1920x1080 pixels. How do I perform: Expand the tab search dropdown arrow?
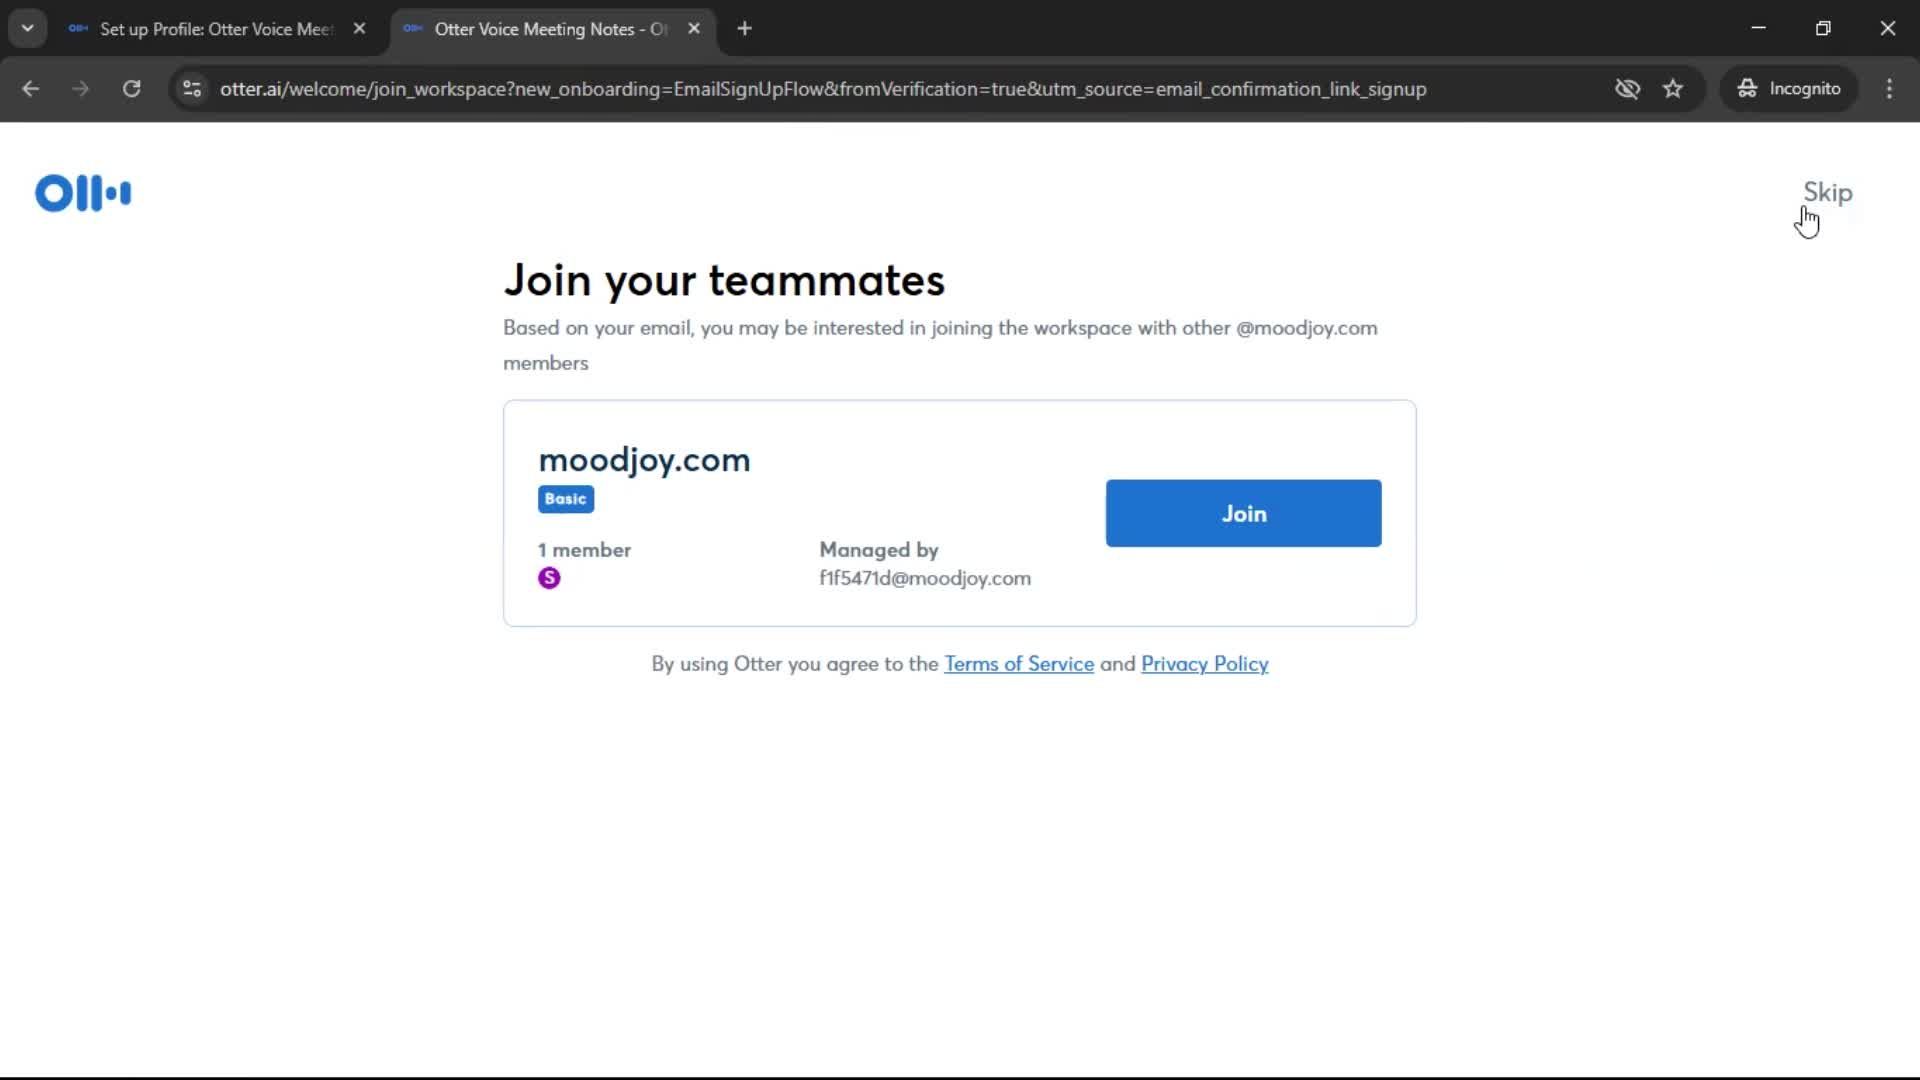coord(27,29)
